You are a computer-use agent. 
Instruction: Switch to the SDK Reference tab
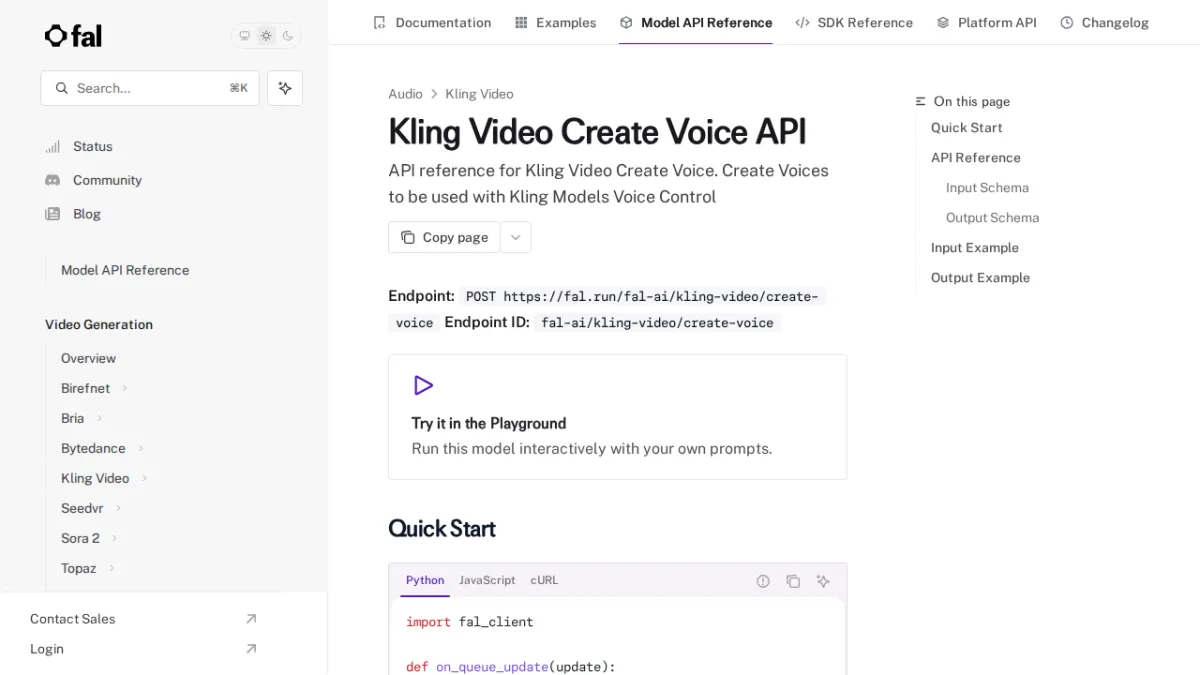(x=854, y=22)
